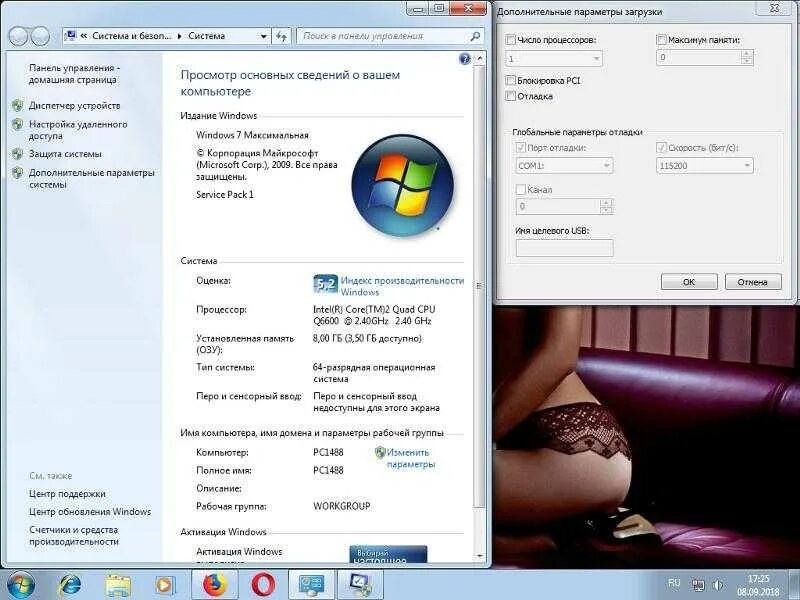Image resolution: width=800 pixels, height=600 pixels.
Task: Click the Канал value spinner arrows
Action: pyautogui.click(x=606, y=206)
